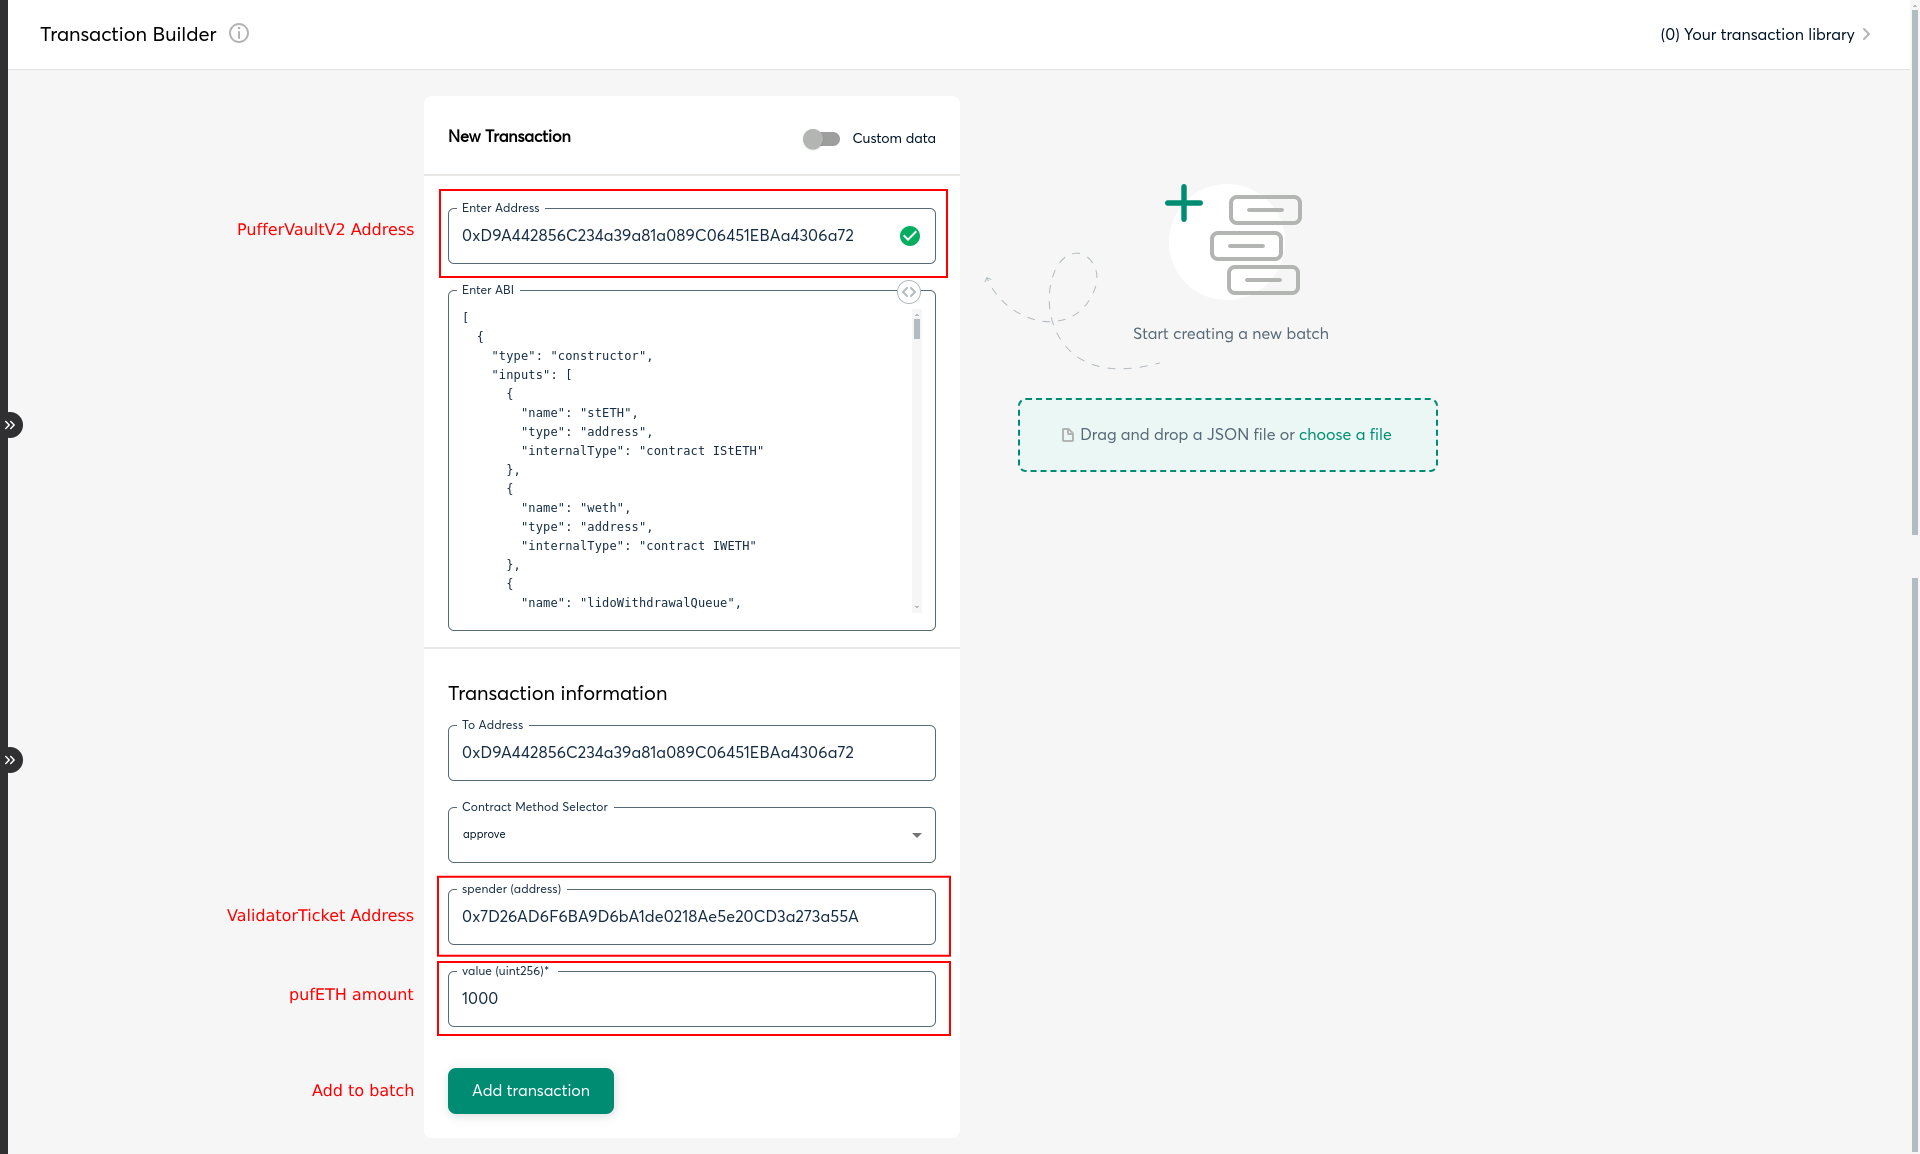This screenshot has height=1154, width=1920.
Task: Click the ABI field decode/encode icon
Action: coord(908,291)
